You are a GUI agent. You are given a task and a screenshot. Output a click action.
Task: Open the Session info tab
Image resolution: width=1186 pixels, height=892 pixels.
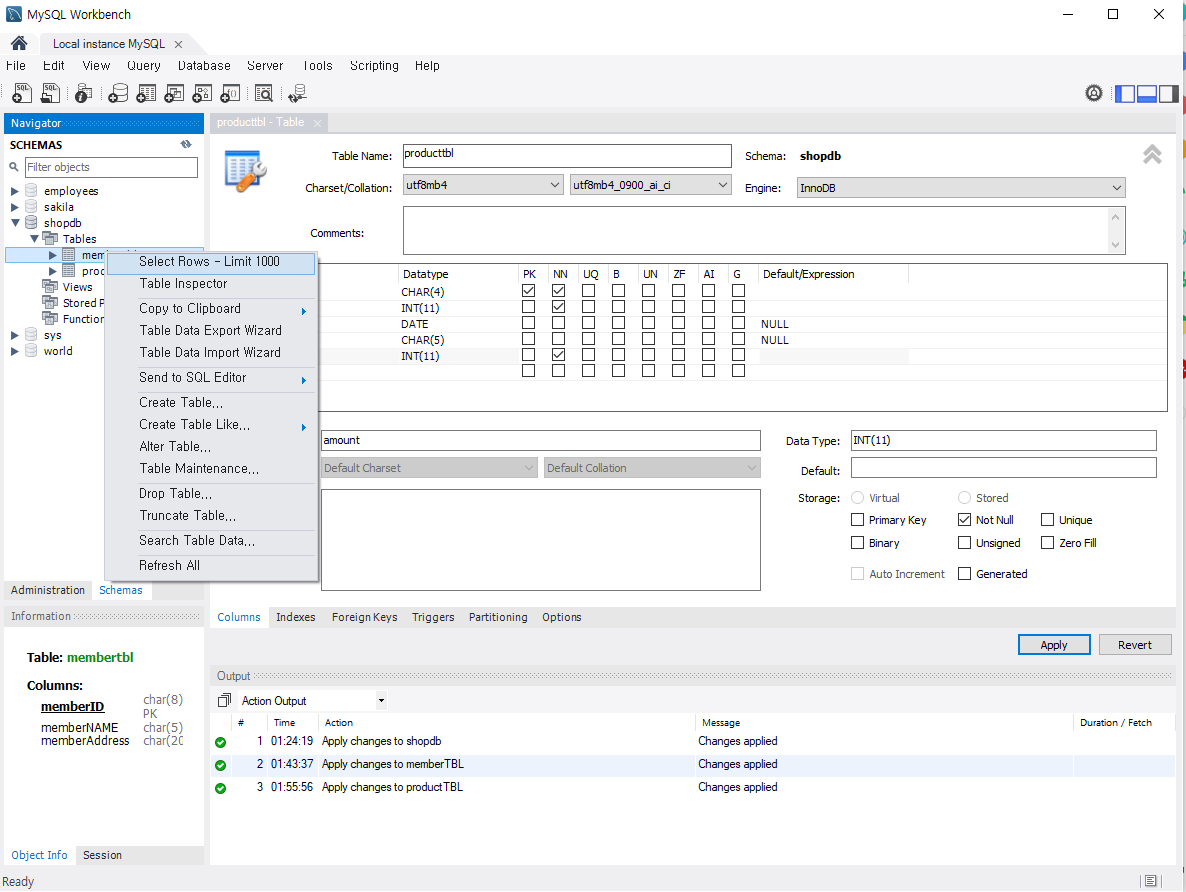(x=102, y=855)
